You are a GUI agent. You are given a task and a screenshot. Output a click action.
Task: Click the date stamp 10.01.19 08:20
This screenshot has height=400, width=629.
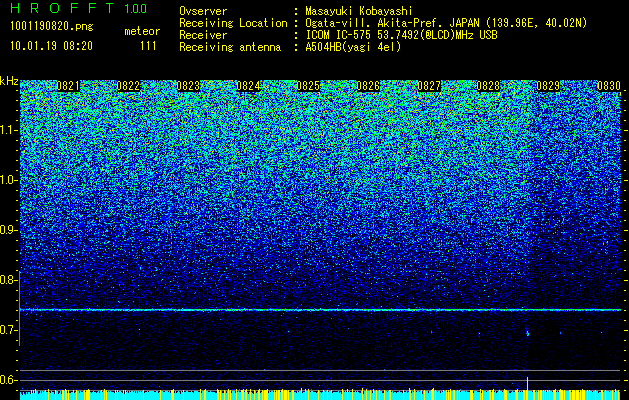click(x=51, y=46)
